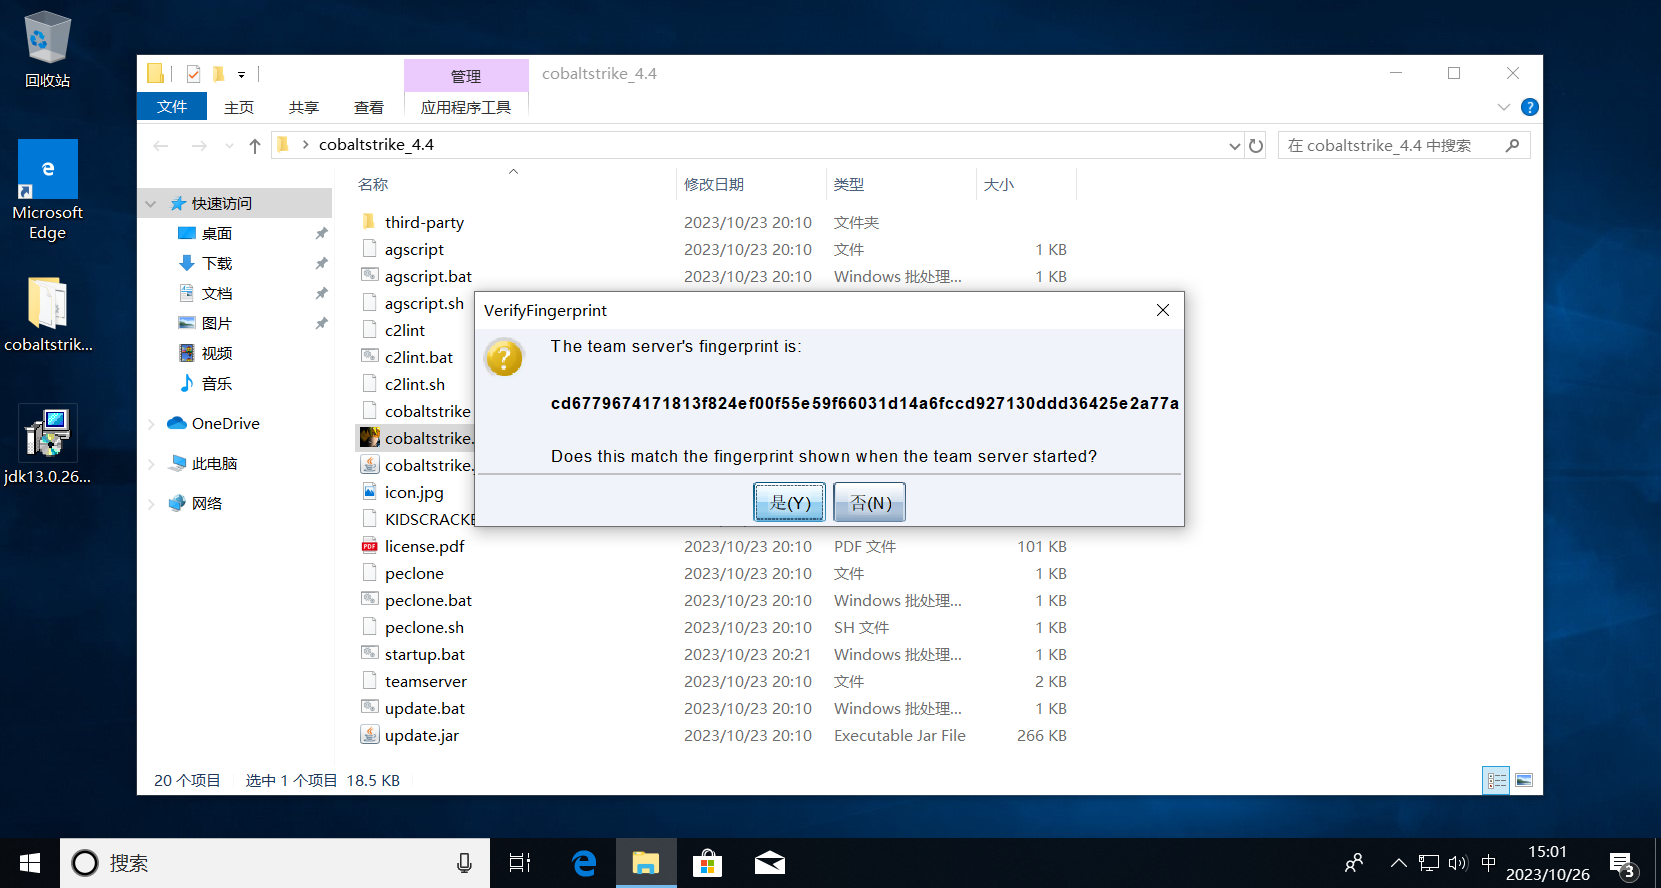Open the 应用程序工具 ribbon tab
This screenshot has height=888, width=1661.
tap(466, 107)
